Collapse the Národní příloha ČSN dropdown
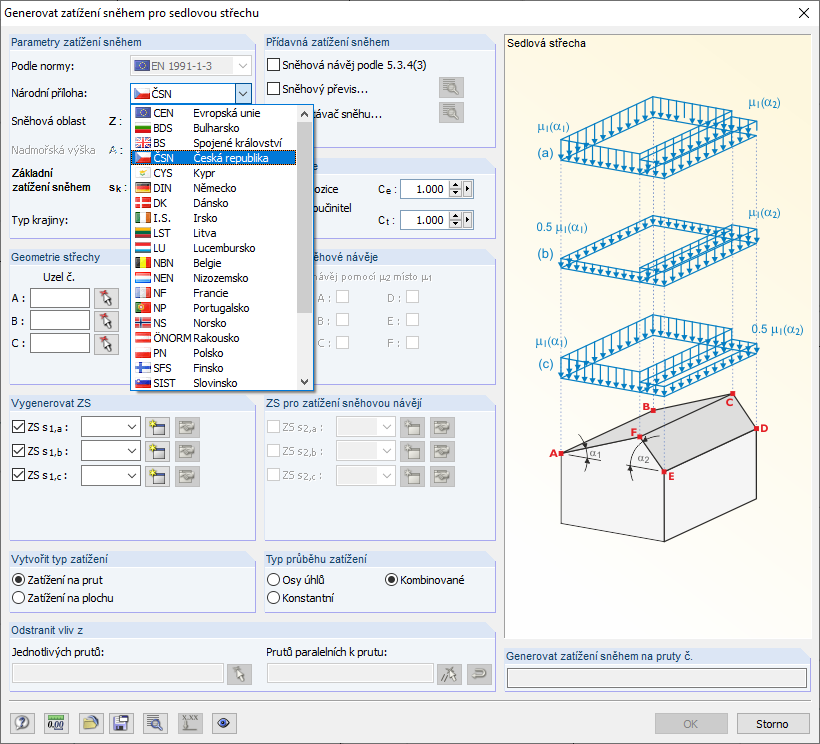The width and height of the screenshot is (820, 744). tap(243, 94)
